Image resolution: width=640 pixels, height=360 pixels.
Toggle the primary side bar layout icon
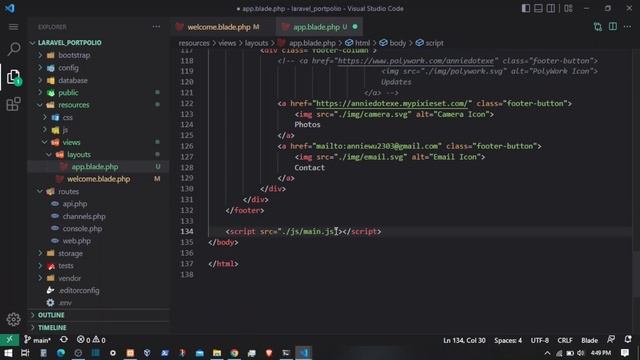pyautogui.click(x=526, y=8)
